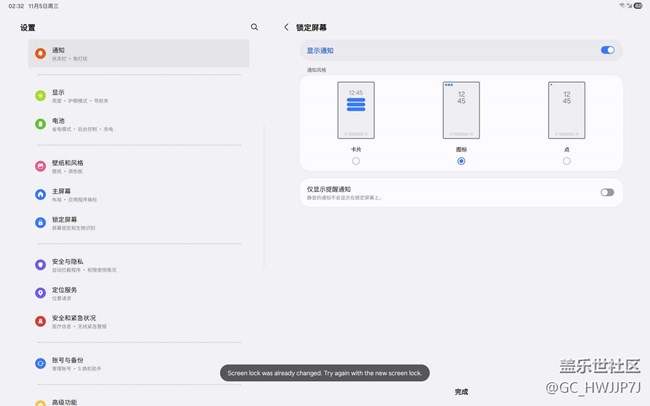Tap the search magnifier icon in Settings
This screenshot has height=406, width=650.
[254, 27]
